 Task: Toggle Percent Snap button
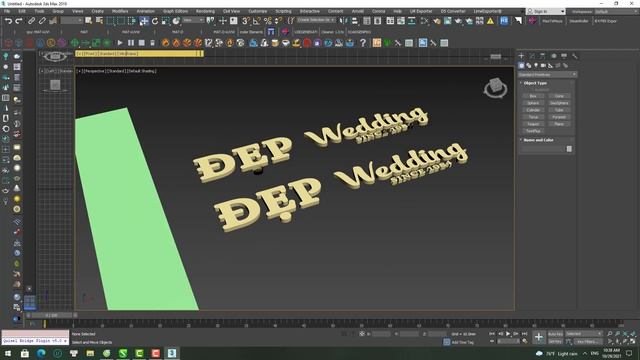[x=267, y=21]
